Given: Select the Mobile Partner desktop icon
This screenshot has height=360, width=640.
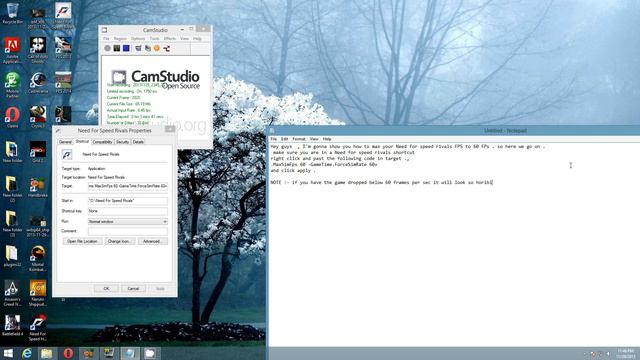Looking at the screenshot, I should click(12, 85).
